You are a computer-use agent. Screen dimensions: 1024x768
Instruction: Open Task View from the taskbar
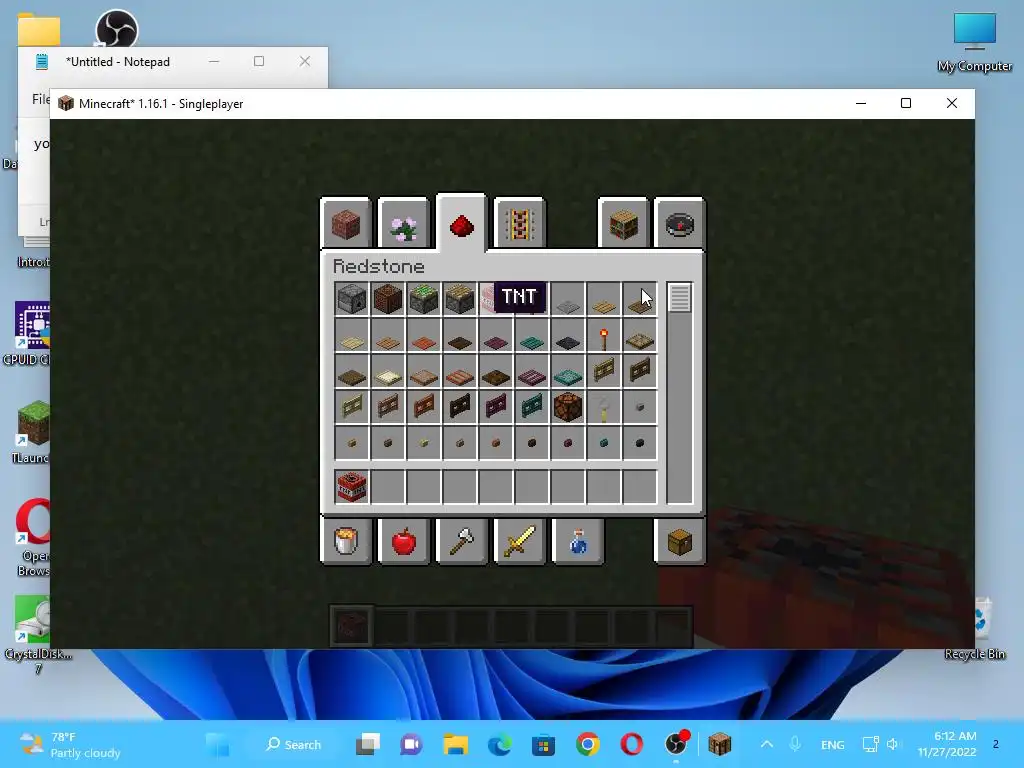368,744
